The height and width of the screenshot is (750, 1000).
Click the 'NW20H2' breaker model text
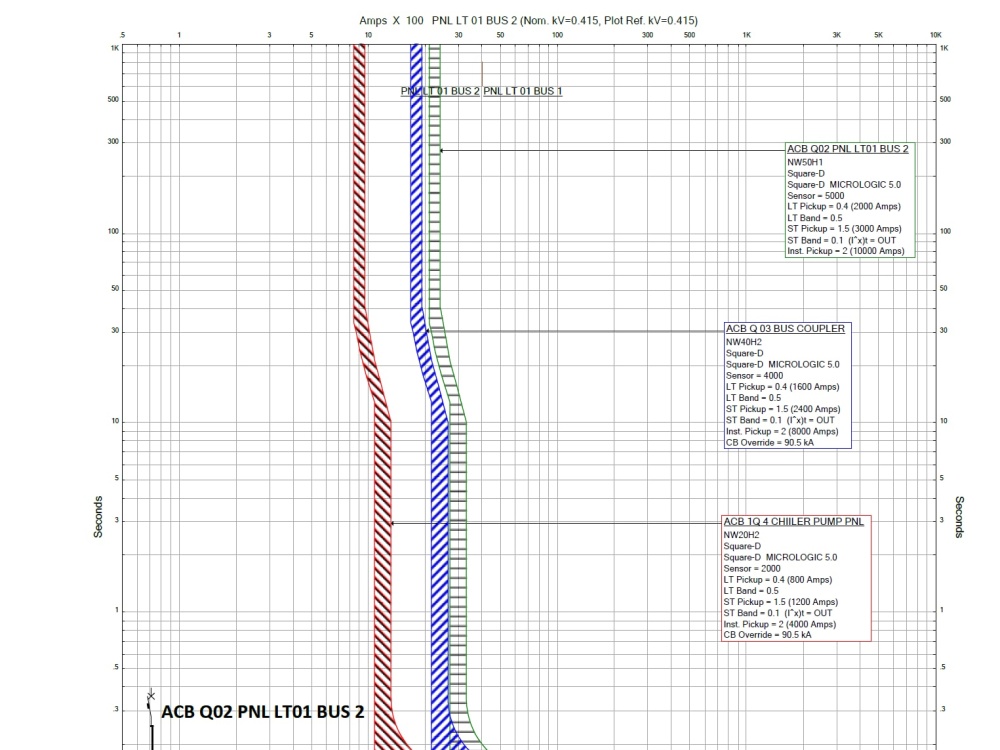click(x=741, y=535)
